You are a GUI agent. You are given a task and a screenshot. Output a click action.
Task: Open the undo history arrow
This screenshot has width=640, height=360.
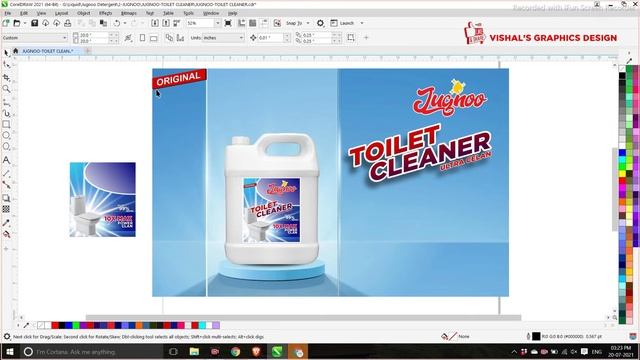coord(124,23)
